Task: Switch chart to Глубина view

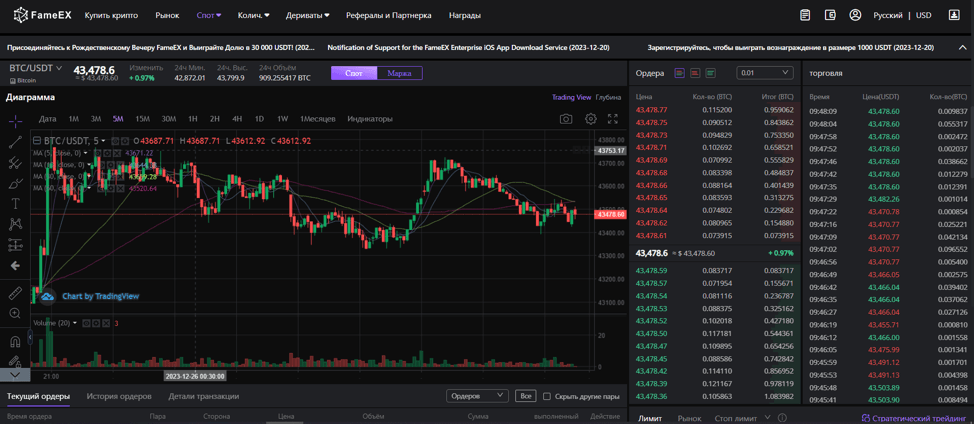Action: (x=608, y=97)
